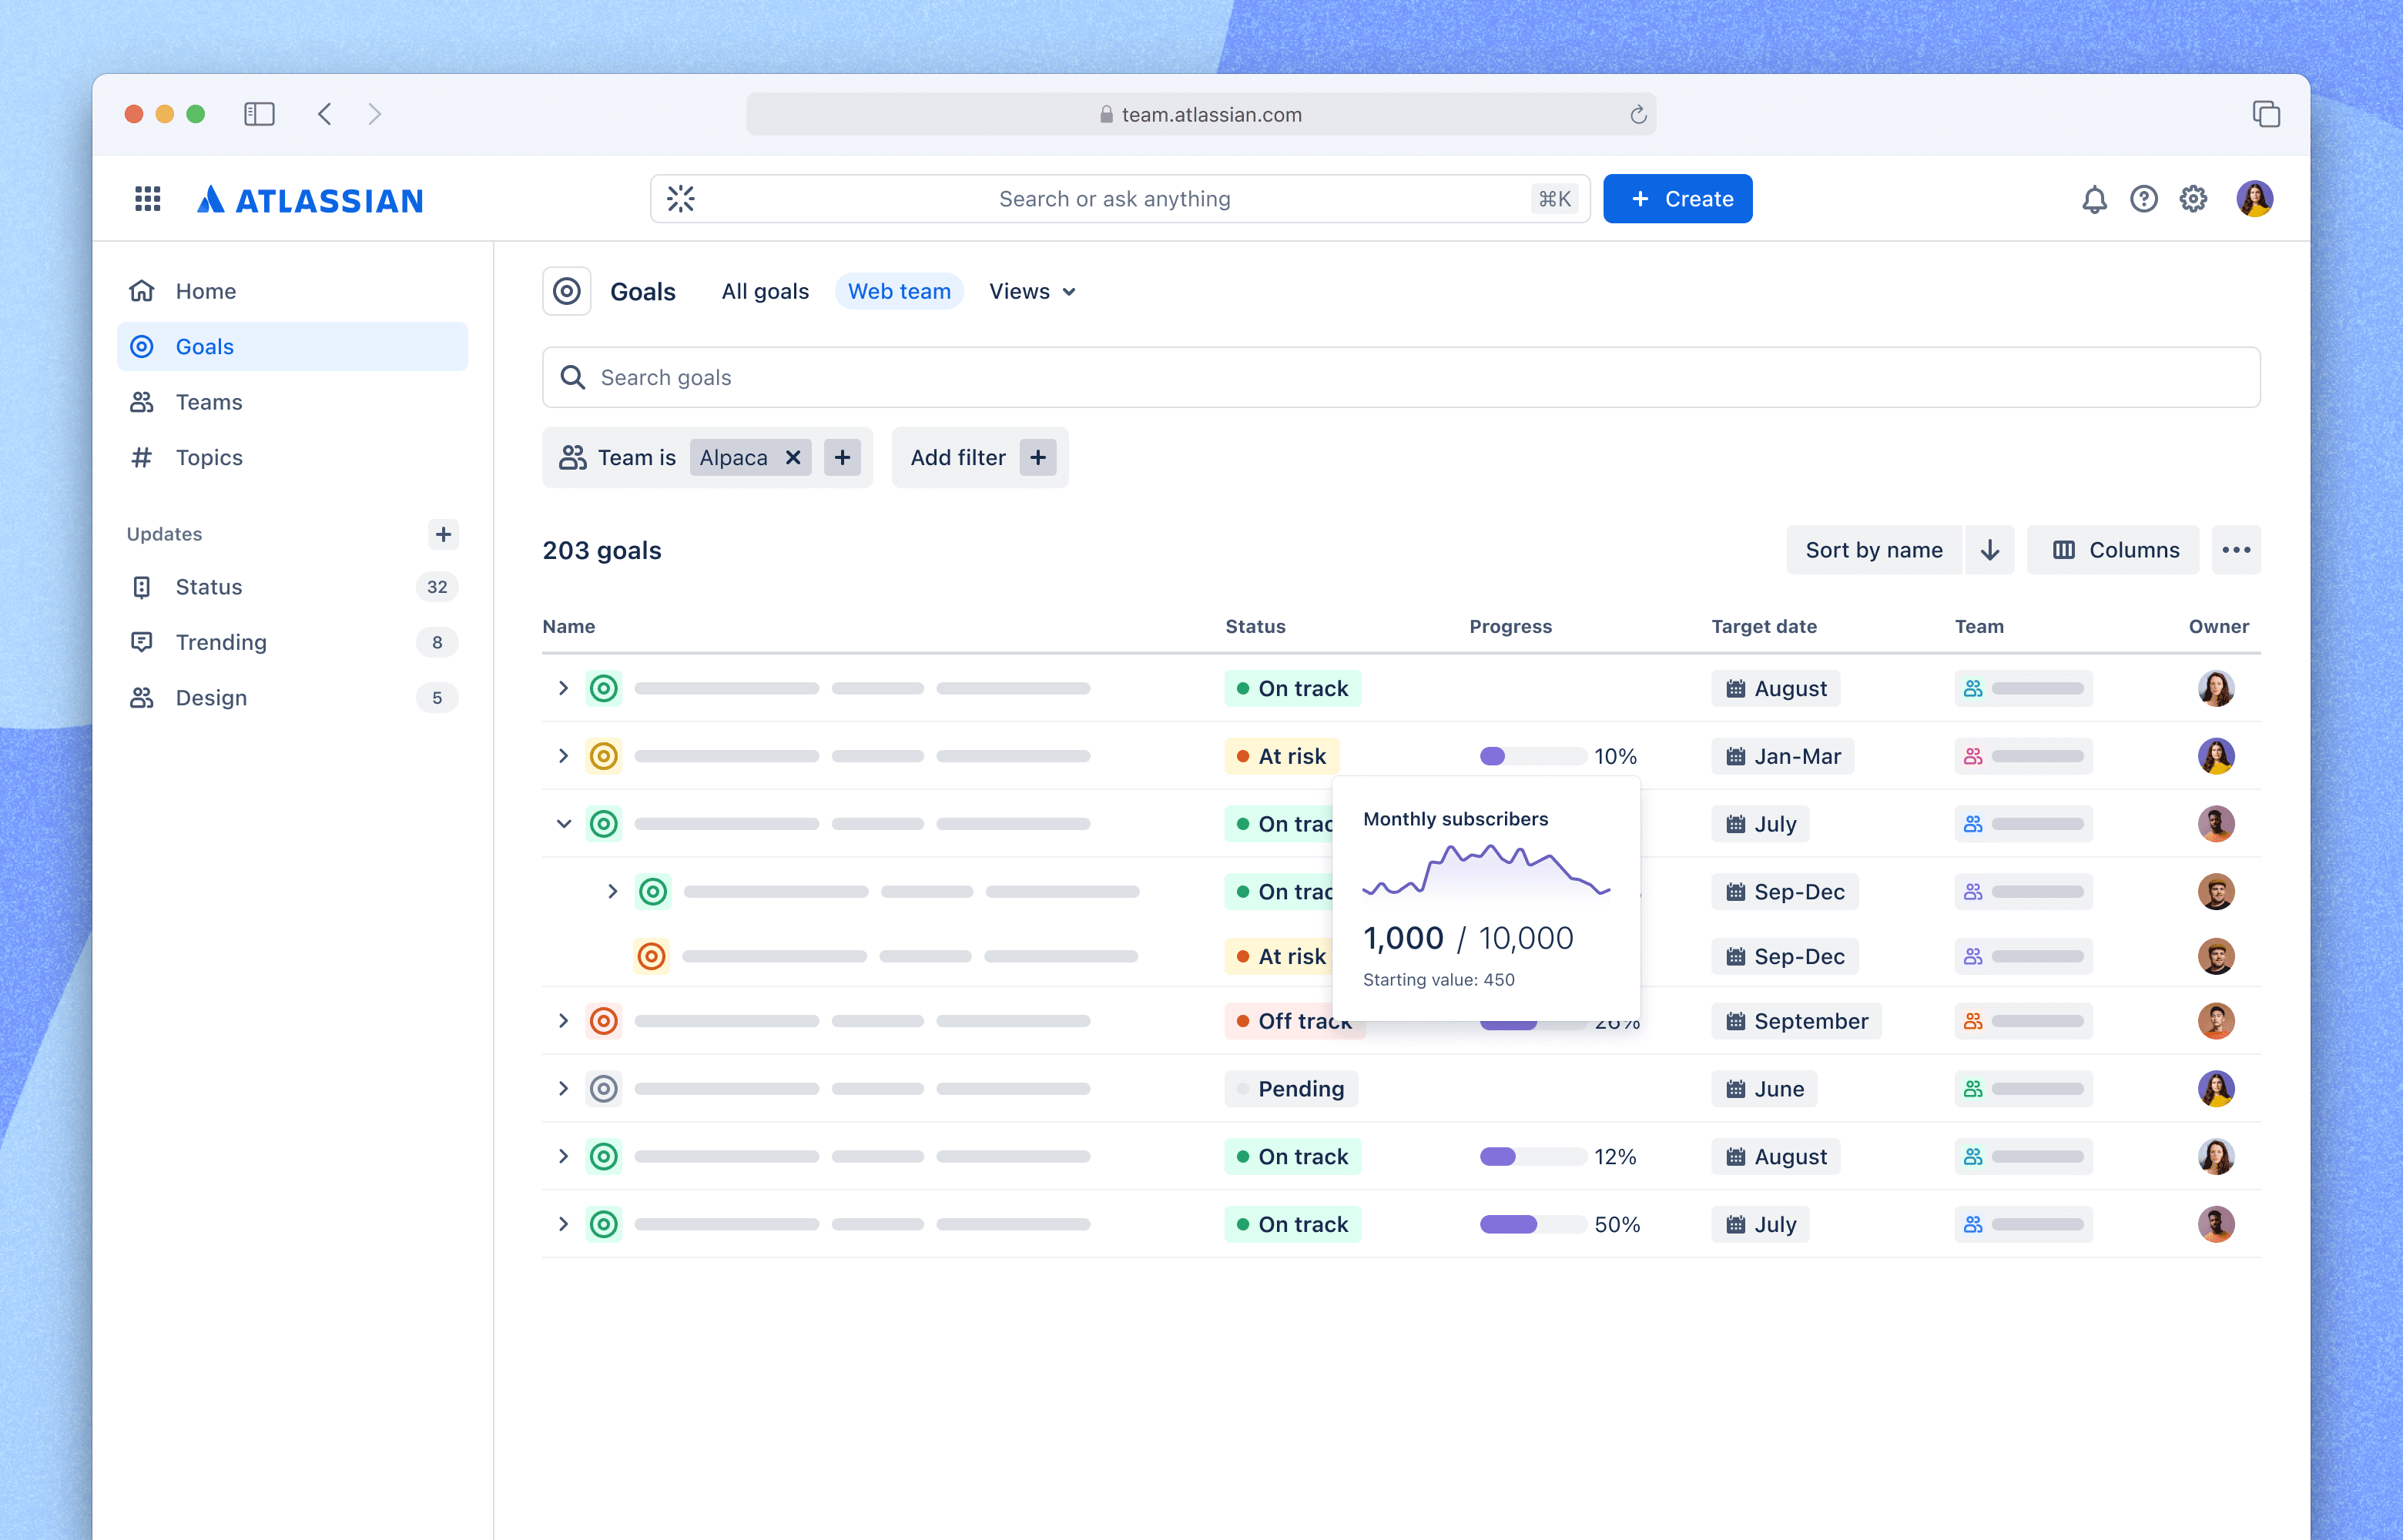The height and width of the screenshot is (1540, 2403).
Task: Click the 50% progress bar
Action: pyautogui.click(x=1533, y=1224)
